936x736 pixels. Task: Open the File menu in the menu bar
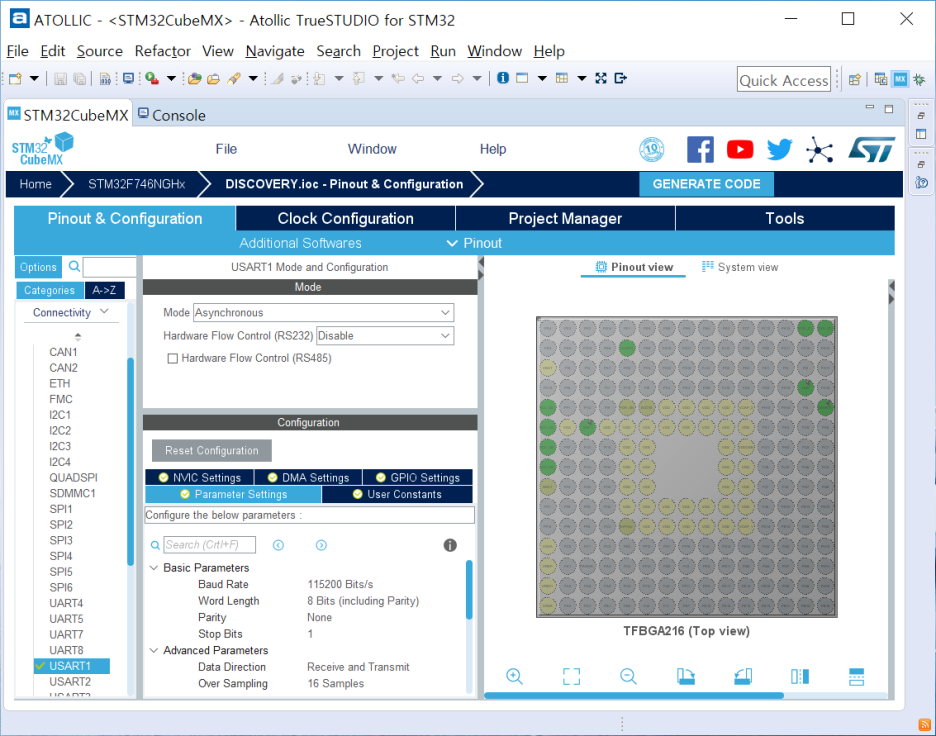click(17, 51)
